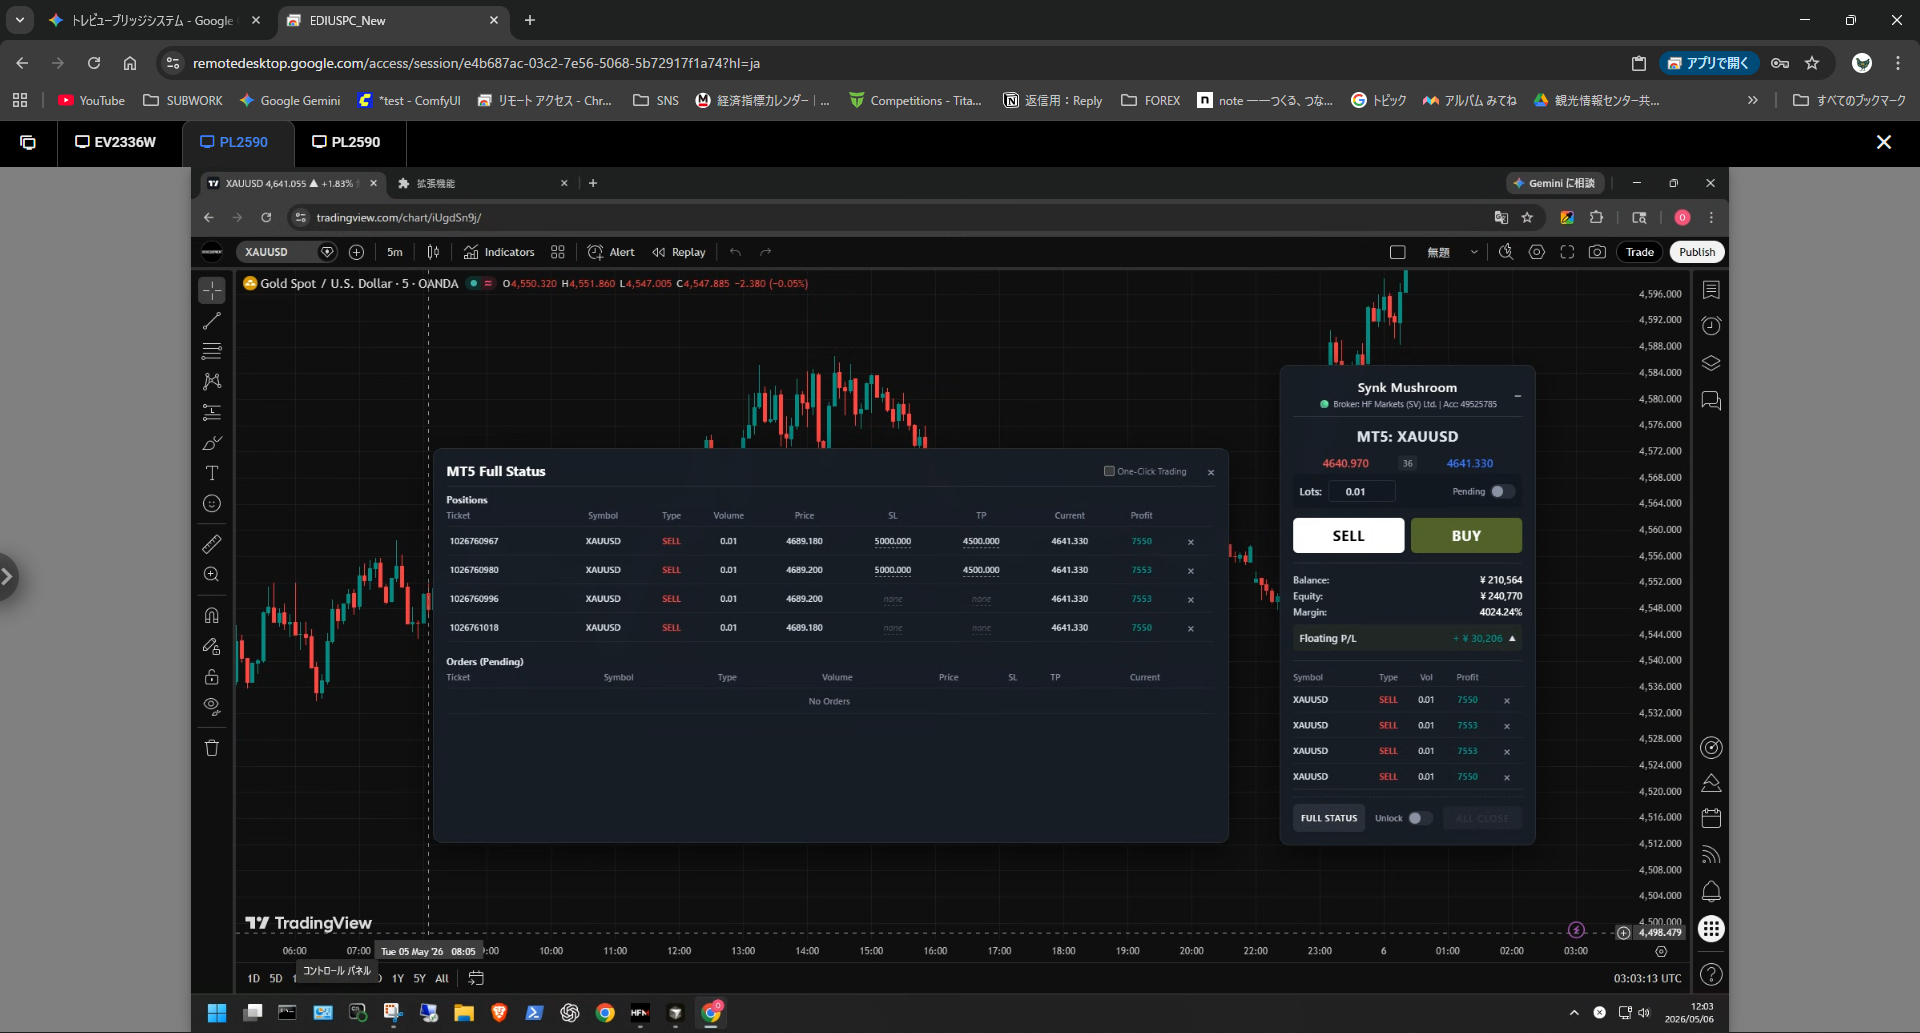Click the trash remove objects icon

coord(212,748)
